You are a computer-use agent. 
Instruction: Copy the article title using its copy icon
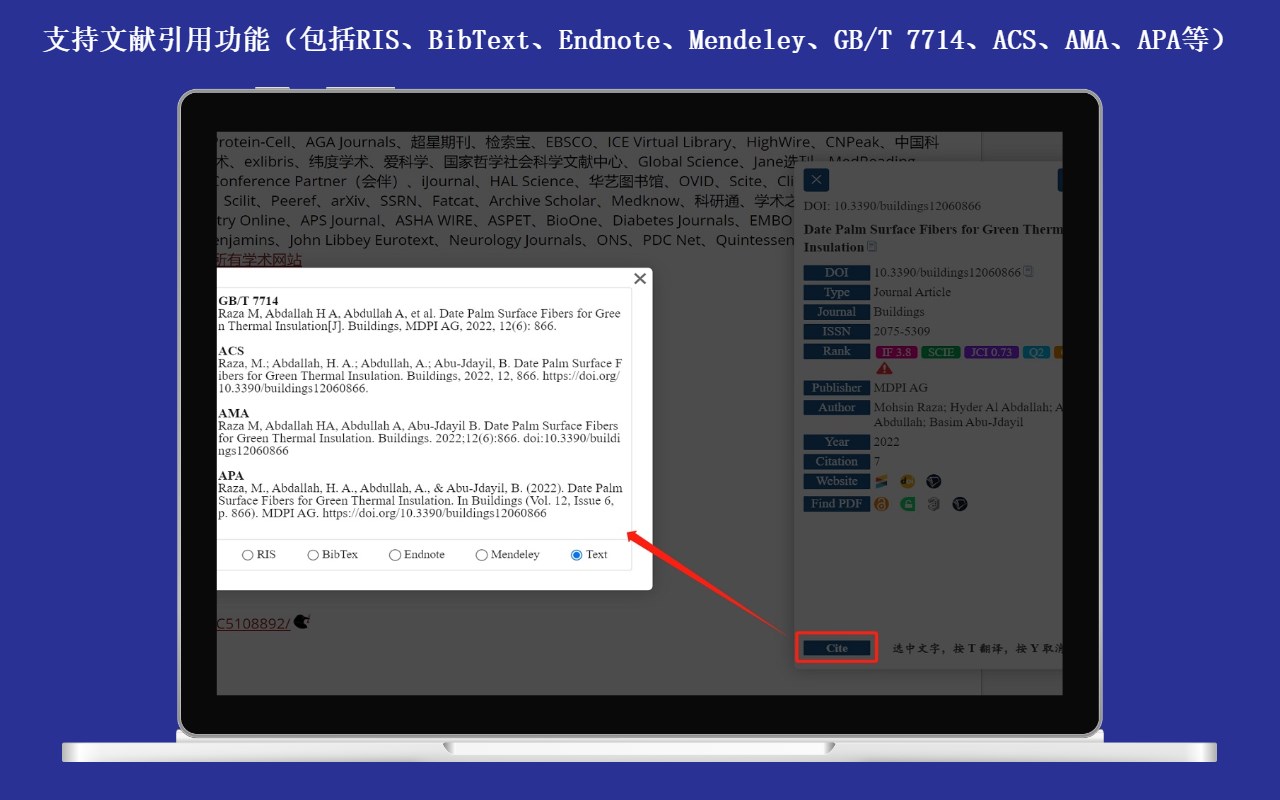pos(872,247)
